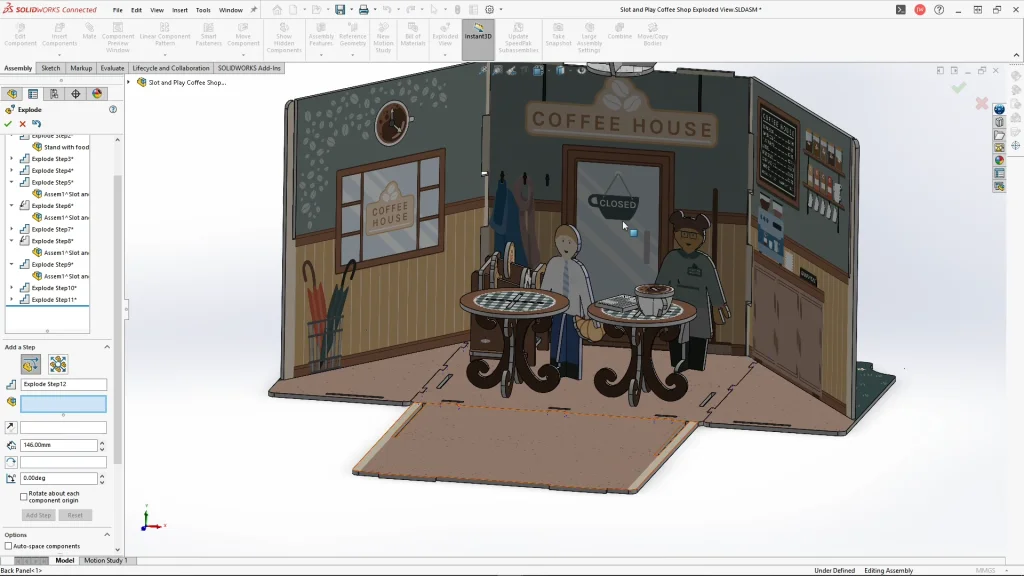
Task: Check the Auto-space components option
Action: [x=9, y=546]
